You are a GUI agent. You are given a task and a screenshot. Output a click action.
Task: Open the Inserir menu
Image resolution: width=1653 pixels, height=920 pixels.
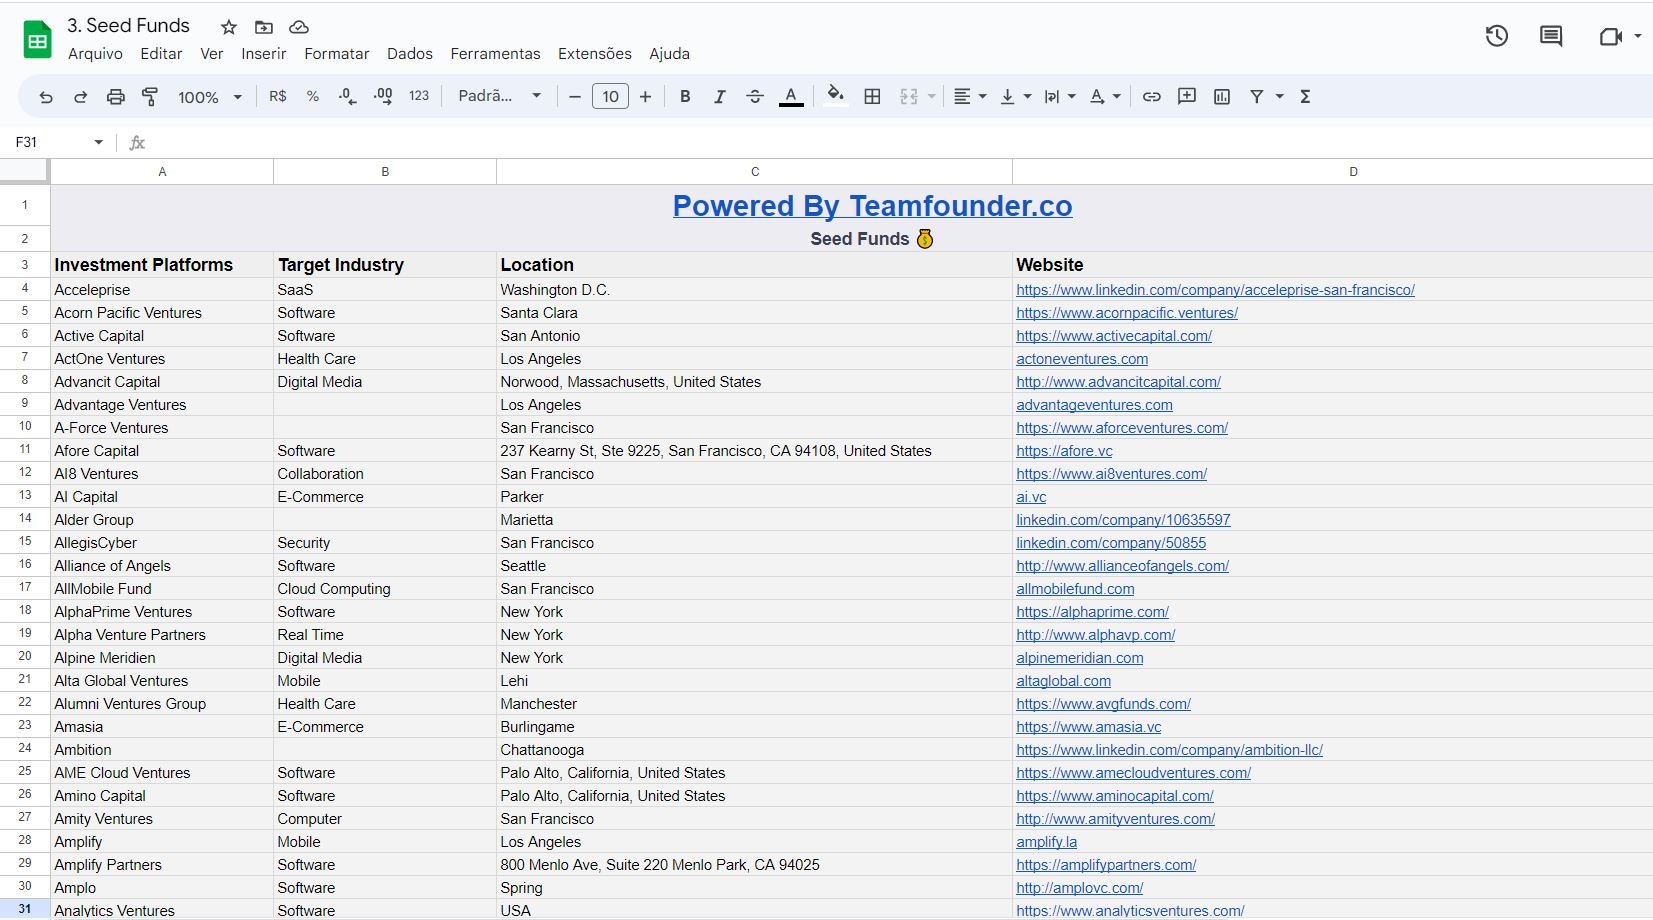pos(264,54)
